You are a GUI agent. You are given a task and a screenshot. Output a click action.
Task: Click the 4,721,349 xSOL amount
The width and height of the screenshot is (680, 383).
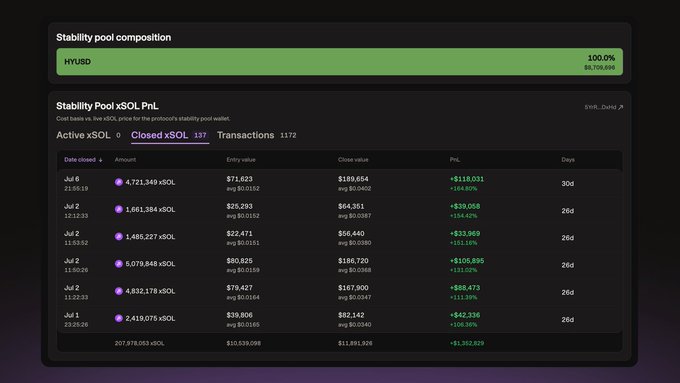click(150, 182)
